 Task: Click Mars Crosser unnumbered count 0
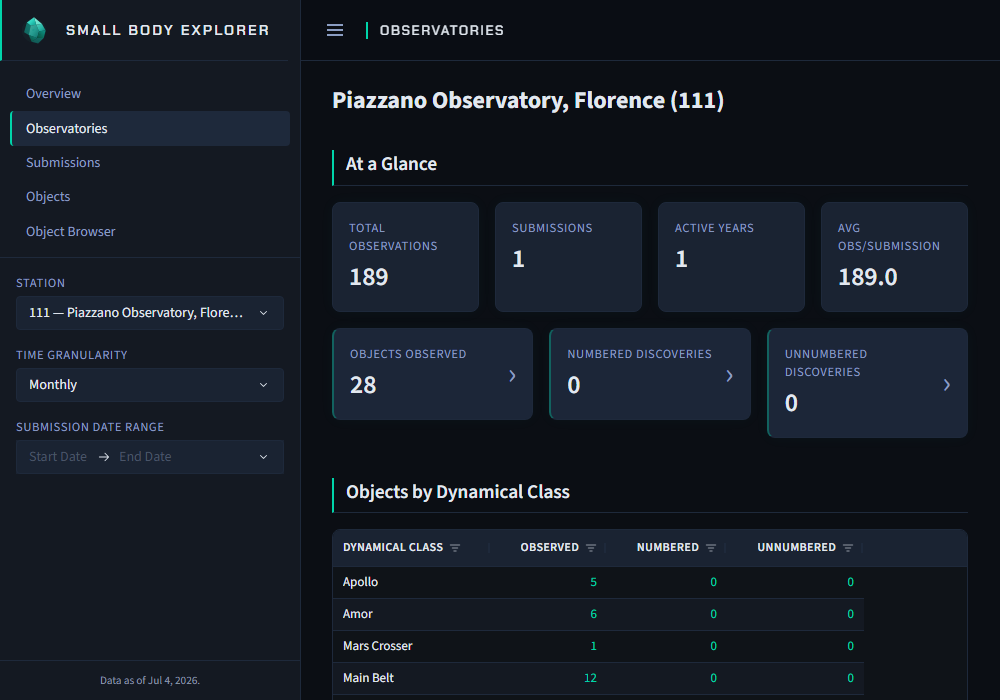850,646
